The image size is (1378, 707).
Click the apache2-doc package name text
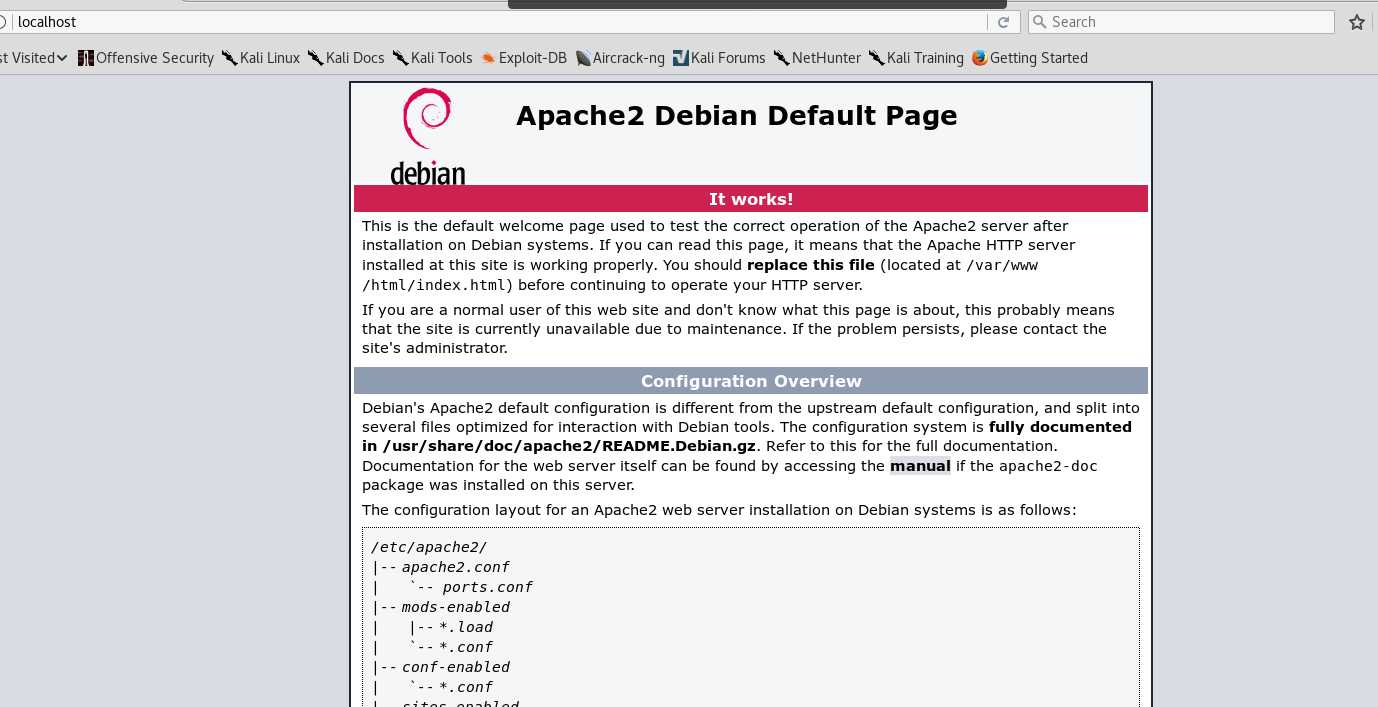pos(1048,466)
